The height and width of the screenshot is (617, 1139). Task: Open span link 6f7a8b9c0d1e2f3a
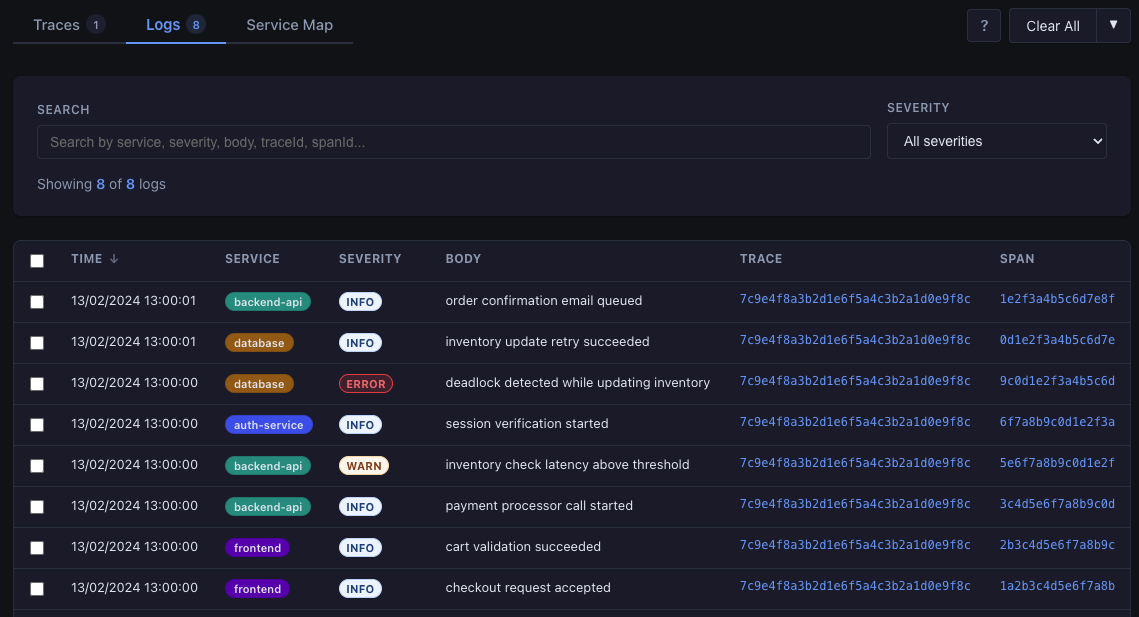pyautogui.click(x=1057, y=422)
